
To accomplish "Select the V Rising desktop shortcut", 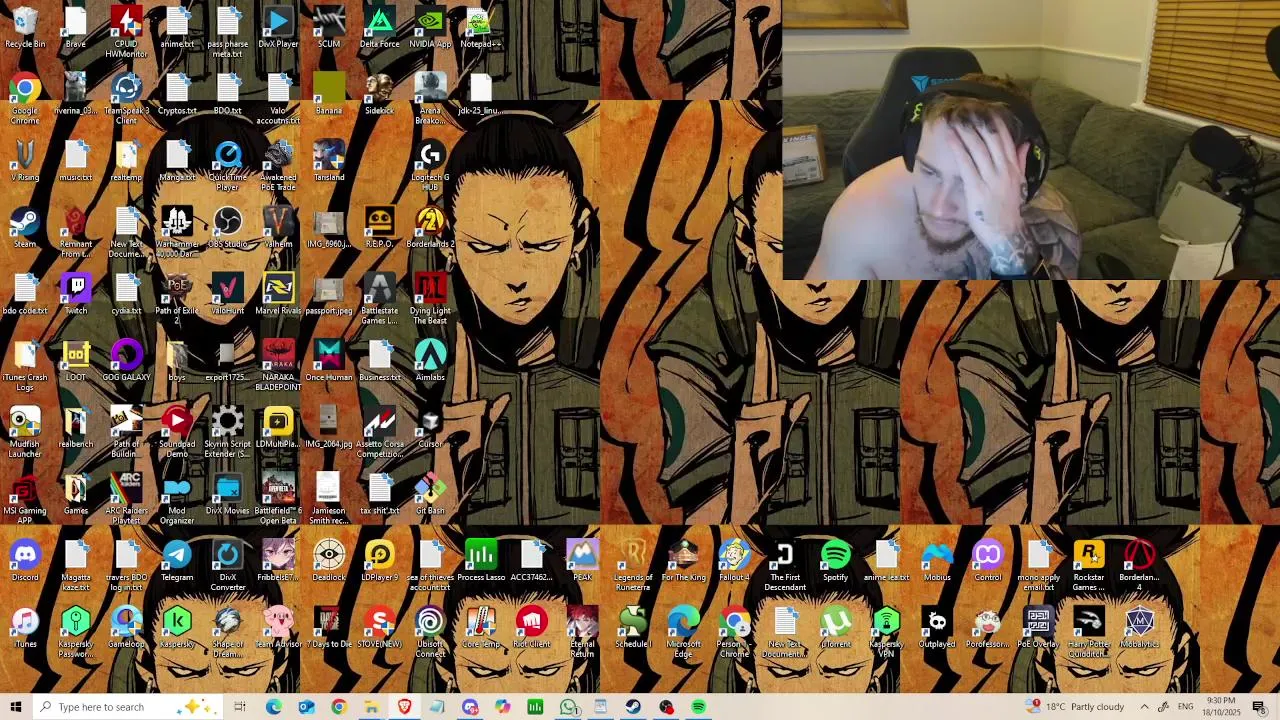I will coord(25,161).
